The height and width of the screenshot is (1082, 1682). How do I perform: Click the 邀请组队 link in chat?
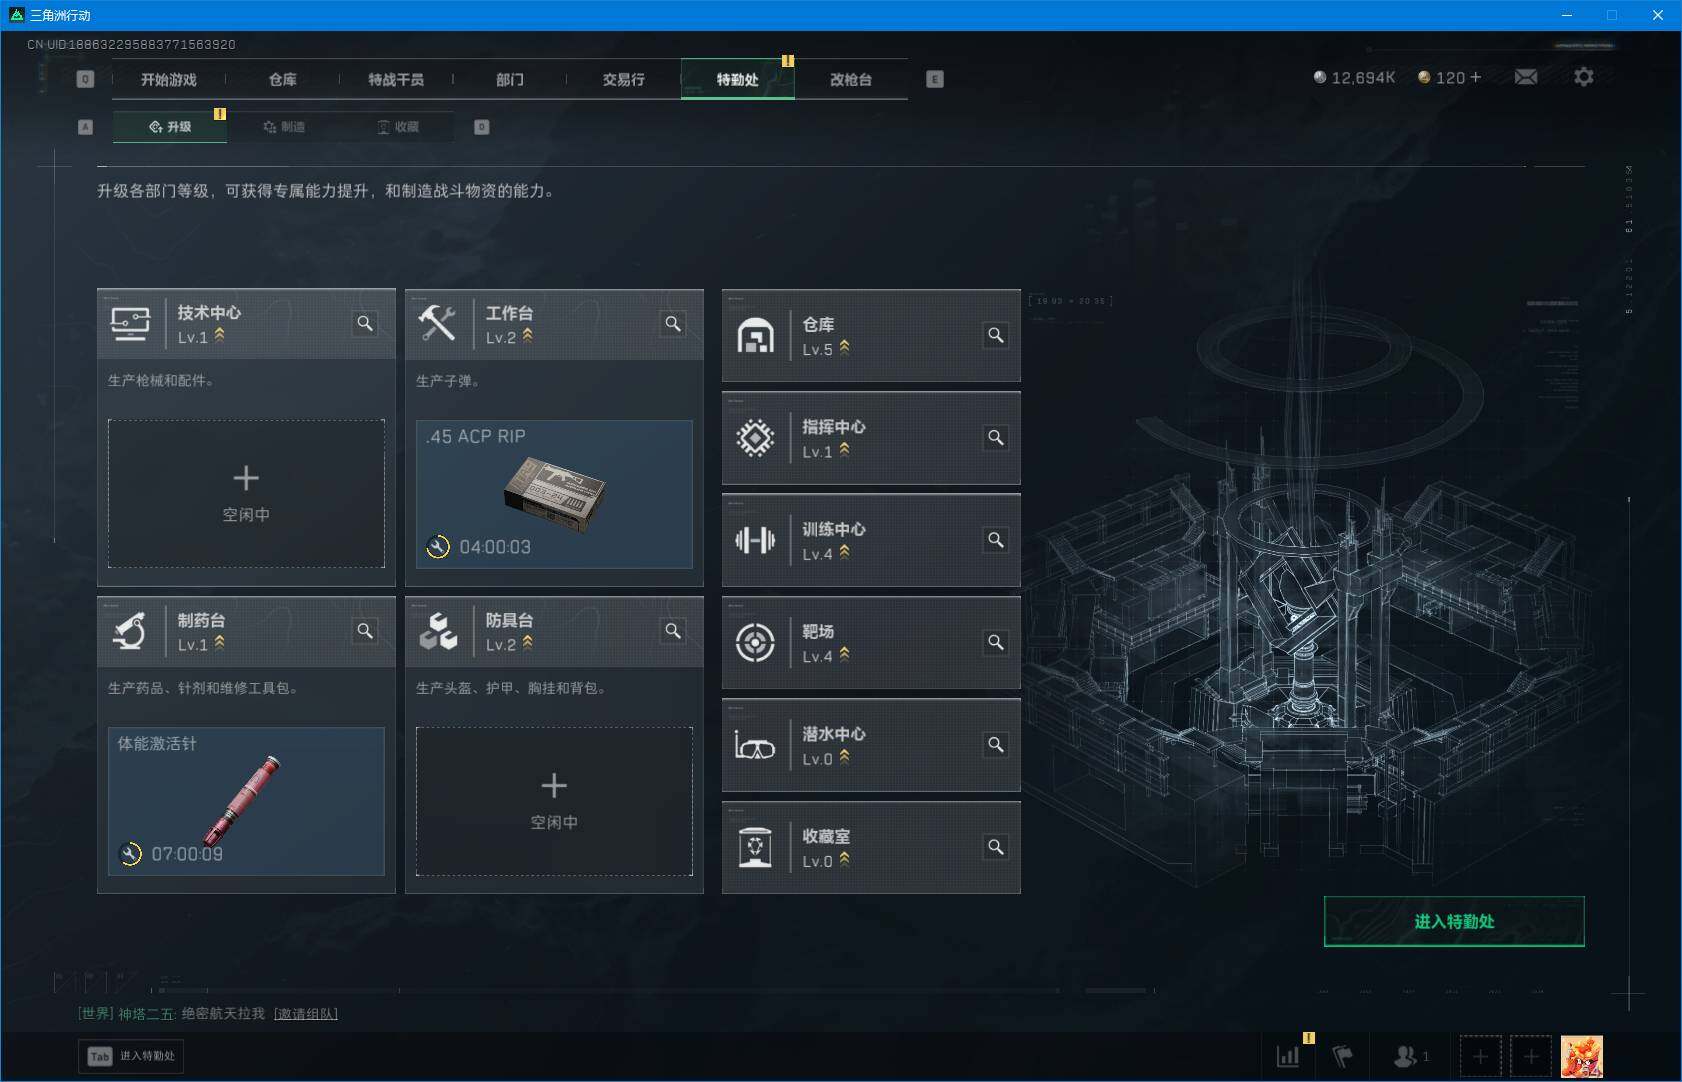click(306, 1014)
